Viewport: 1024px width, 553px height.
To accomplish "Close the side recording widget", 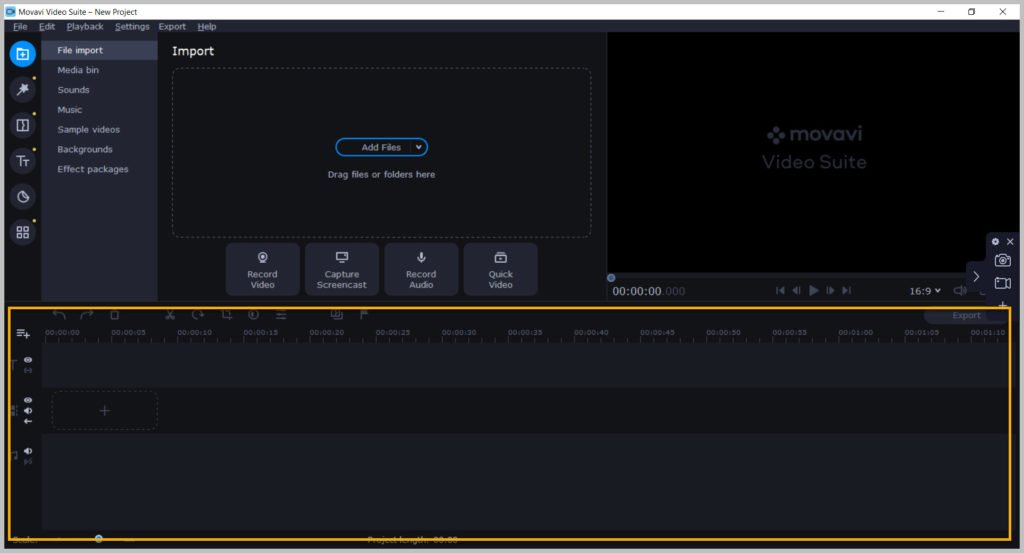I will [x=1010, y=242].
